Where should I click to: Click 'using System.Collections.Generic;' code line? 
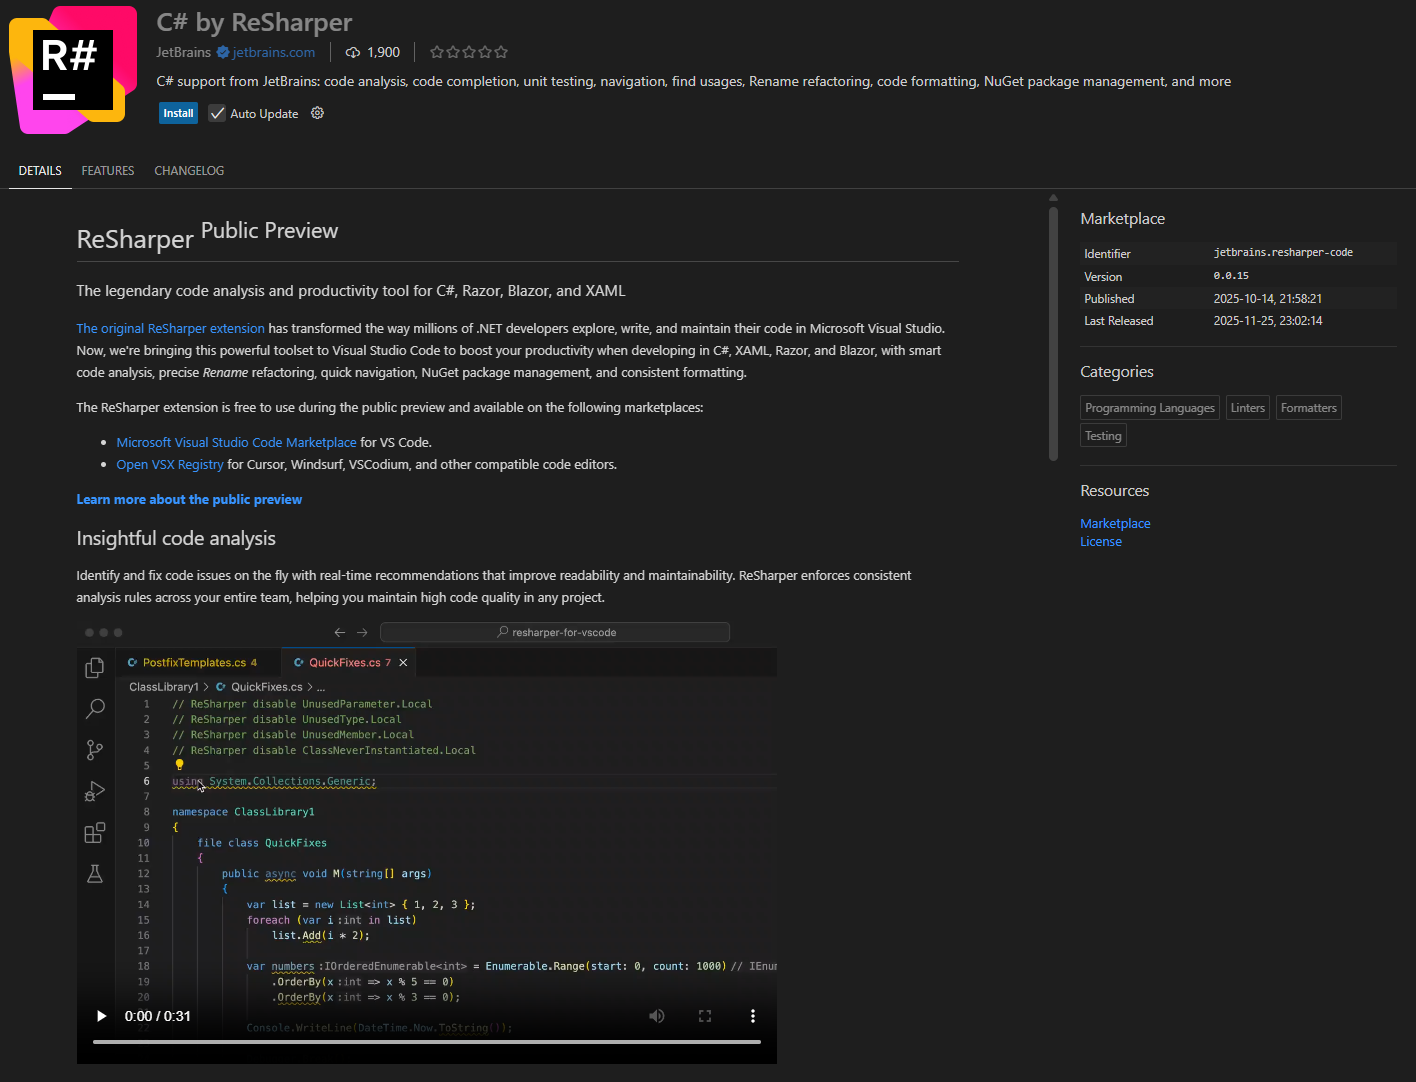[x=274, y=781]
